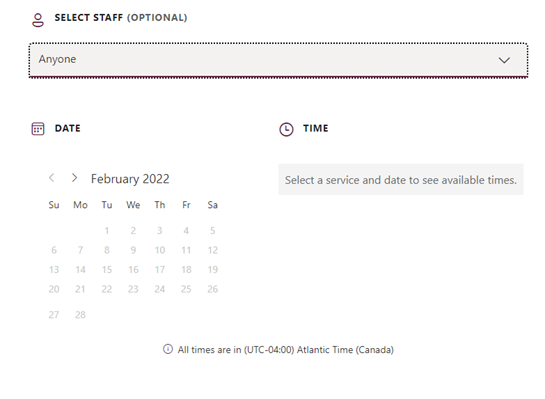Select February 5 on the calendar

[212, 231]
